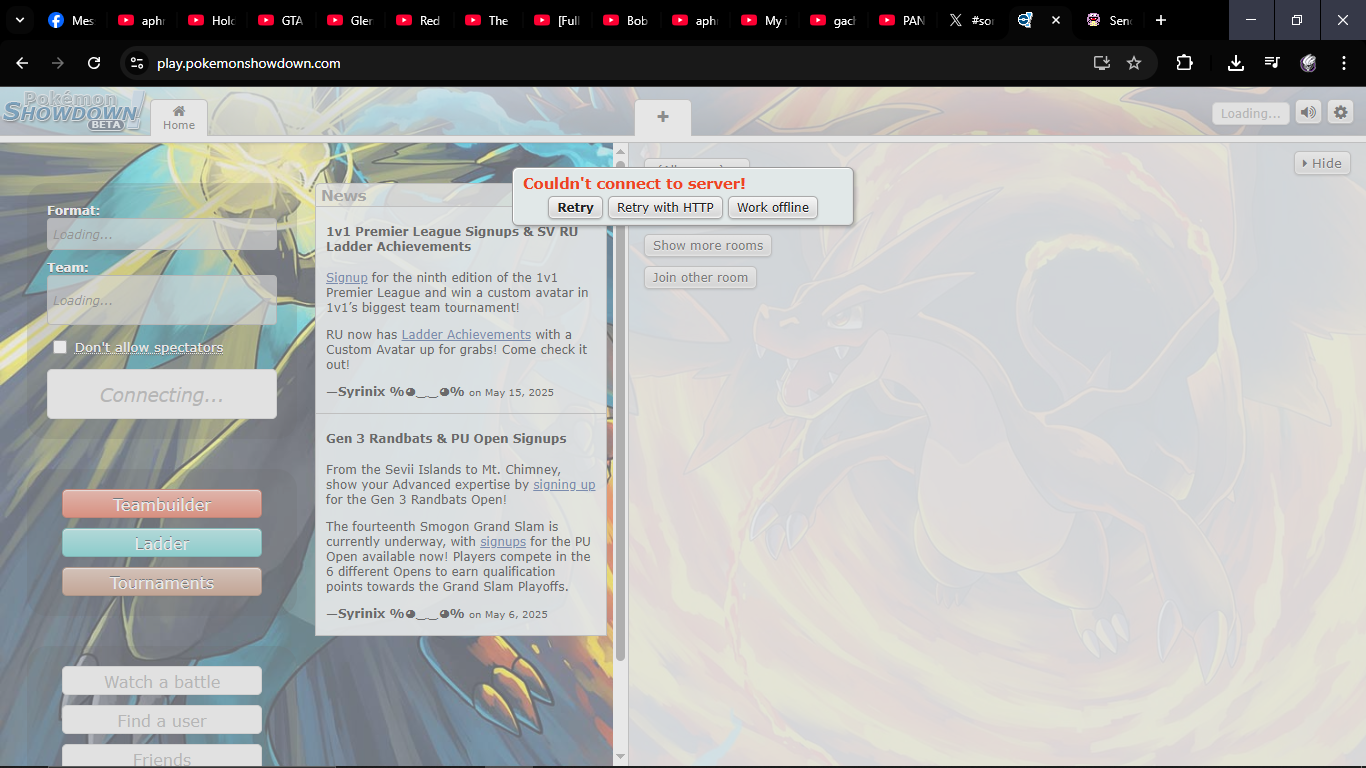Image resolution: width=1366 pixels, height=768 pixels.
Task: Hide the rooms panel
Action: click(x=1322, y=163)
